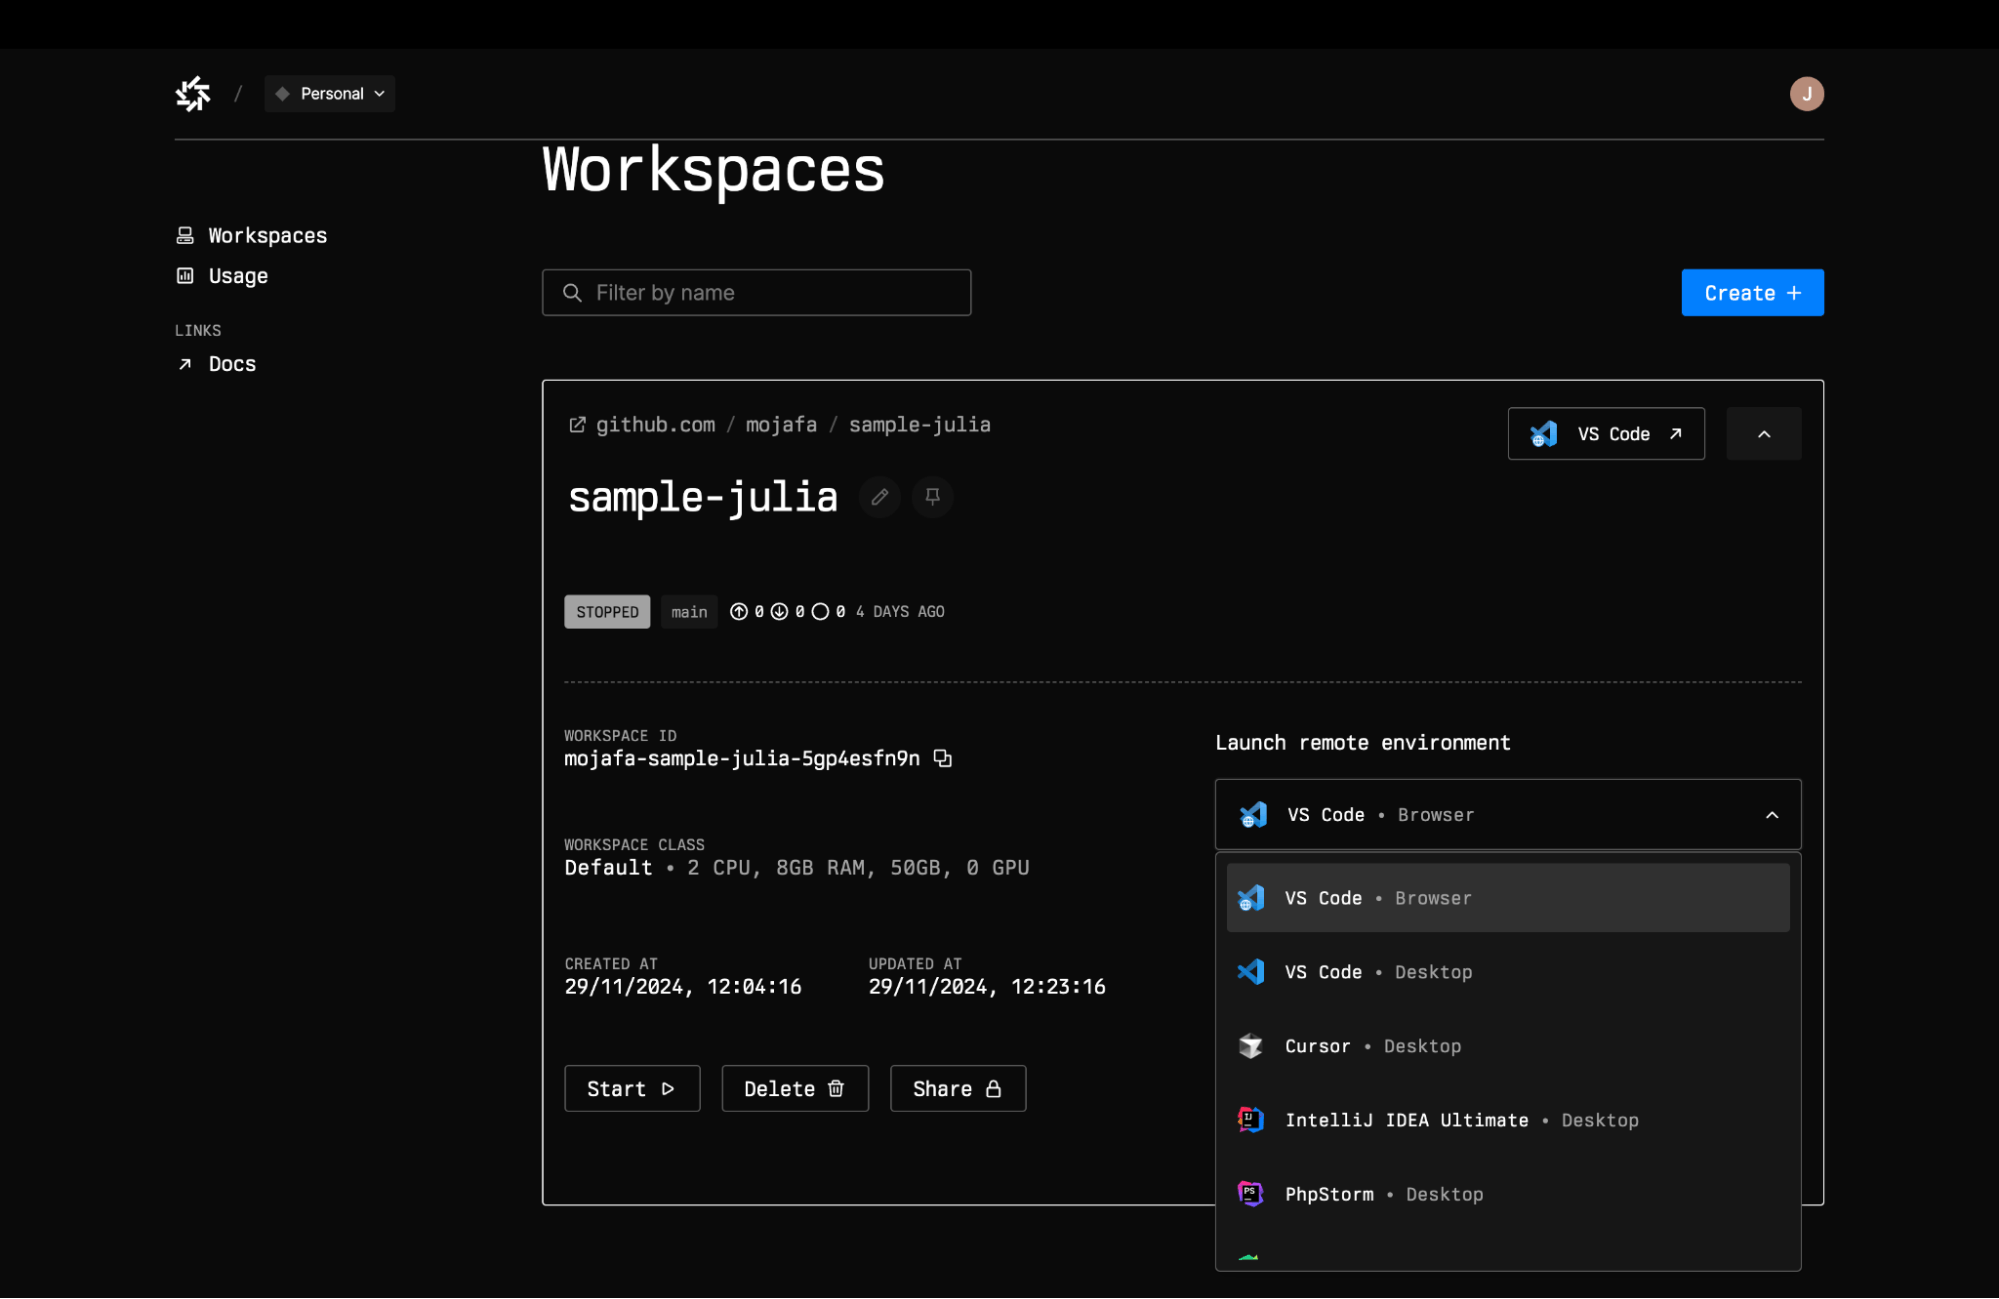Click the updated at timestamp 12:23:16
The width and height of the screenshot is (1999, 1299).
[x=1058, y=987]
